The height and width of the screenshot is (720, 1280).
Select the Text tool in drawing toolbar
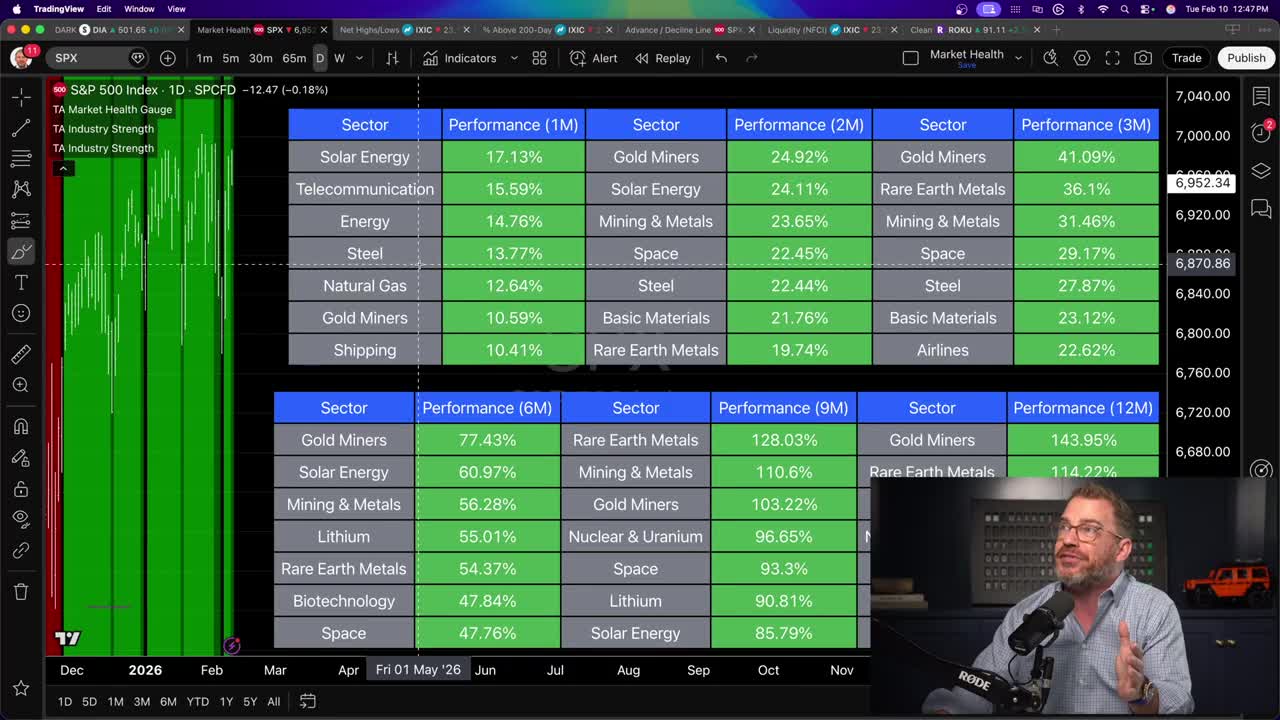pos(20,282)
